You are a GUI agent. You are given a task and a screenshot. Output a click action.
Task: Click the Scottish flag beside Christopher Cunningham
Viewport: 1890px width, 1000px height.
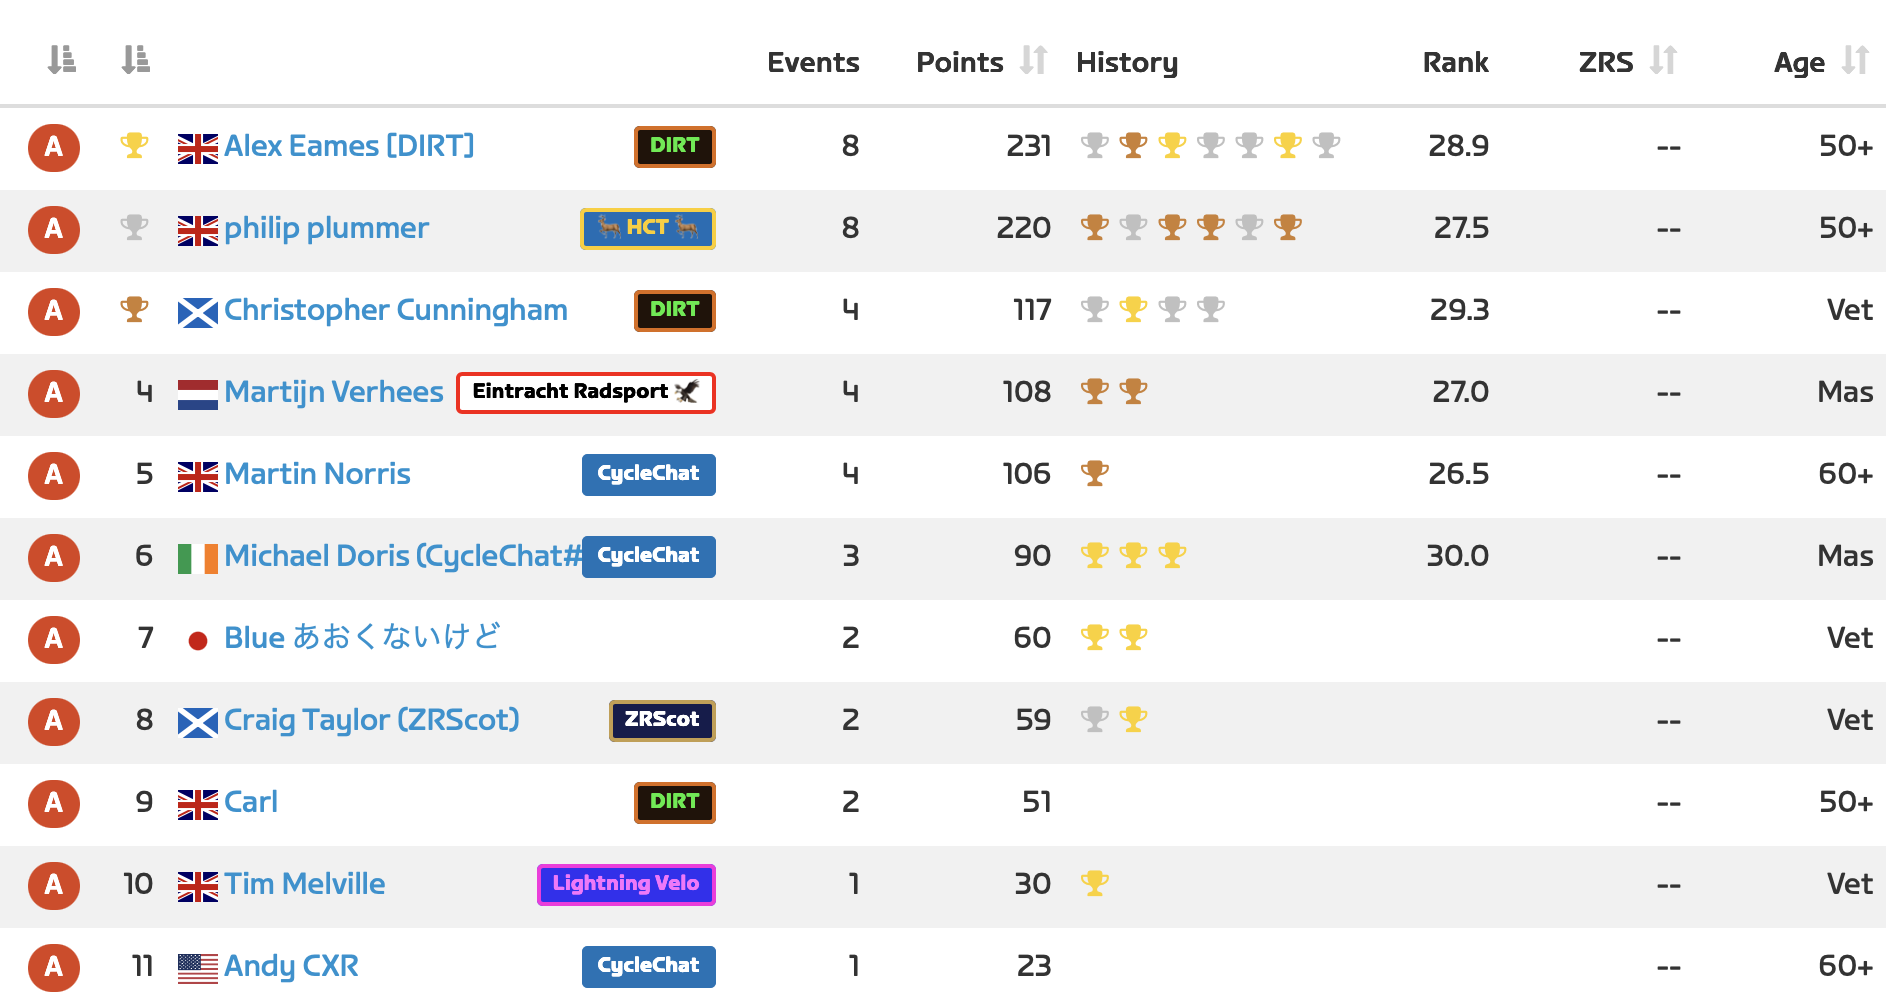197,311
